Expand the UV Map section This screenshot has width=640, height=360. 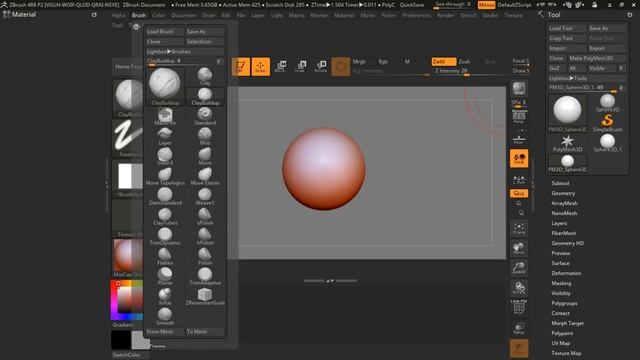click(x=560, y=343)
